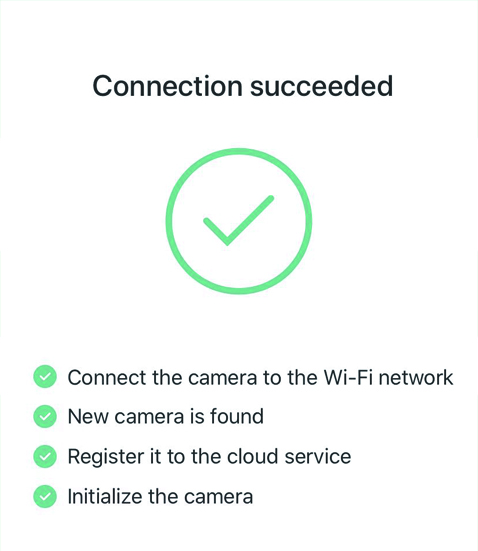
Task: Tap the Initialize the camera step text
Action: (x=160, y=496)
